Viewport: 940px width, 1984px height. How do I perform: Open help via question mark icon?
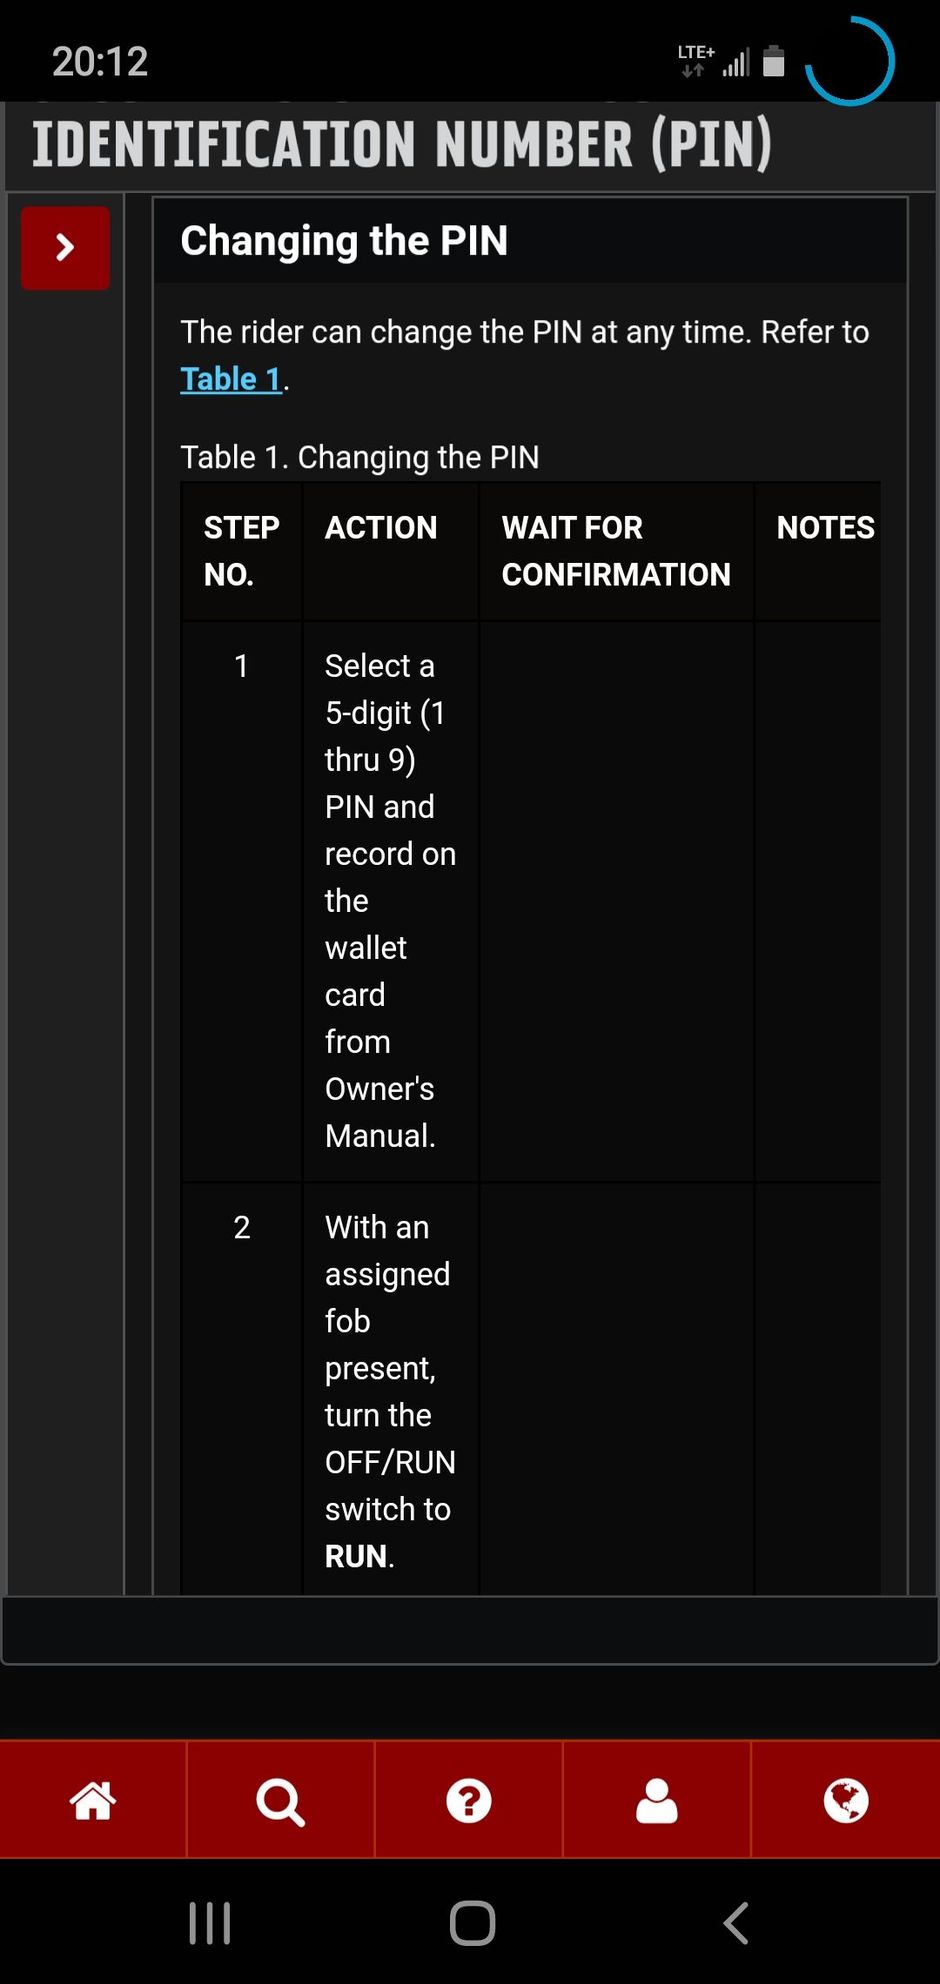point(468,1800)
